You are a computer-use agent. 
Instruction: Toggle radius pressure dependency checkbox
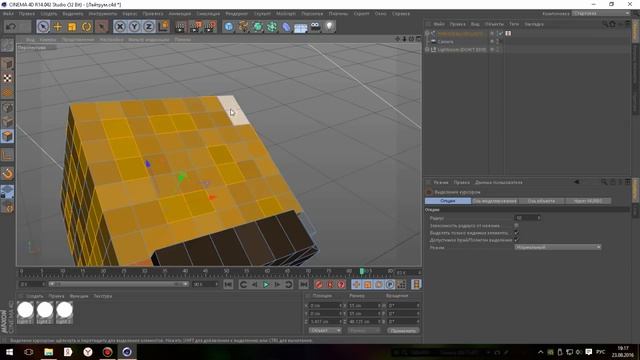(x=516, y=225)
